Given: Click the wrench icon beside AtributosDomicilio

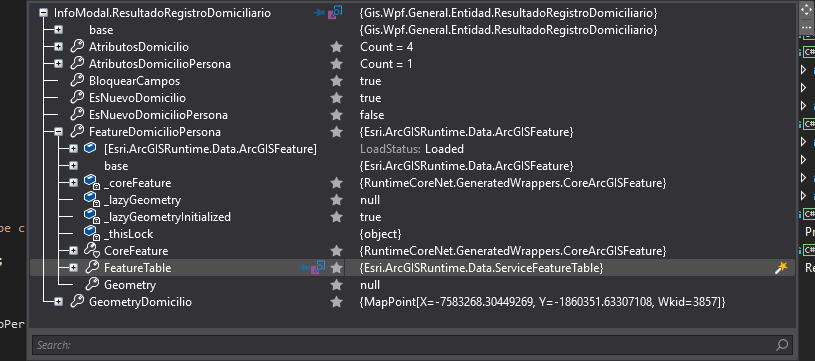Looking at the screenshot, I should [x=76, y=47].
